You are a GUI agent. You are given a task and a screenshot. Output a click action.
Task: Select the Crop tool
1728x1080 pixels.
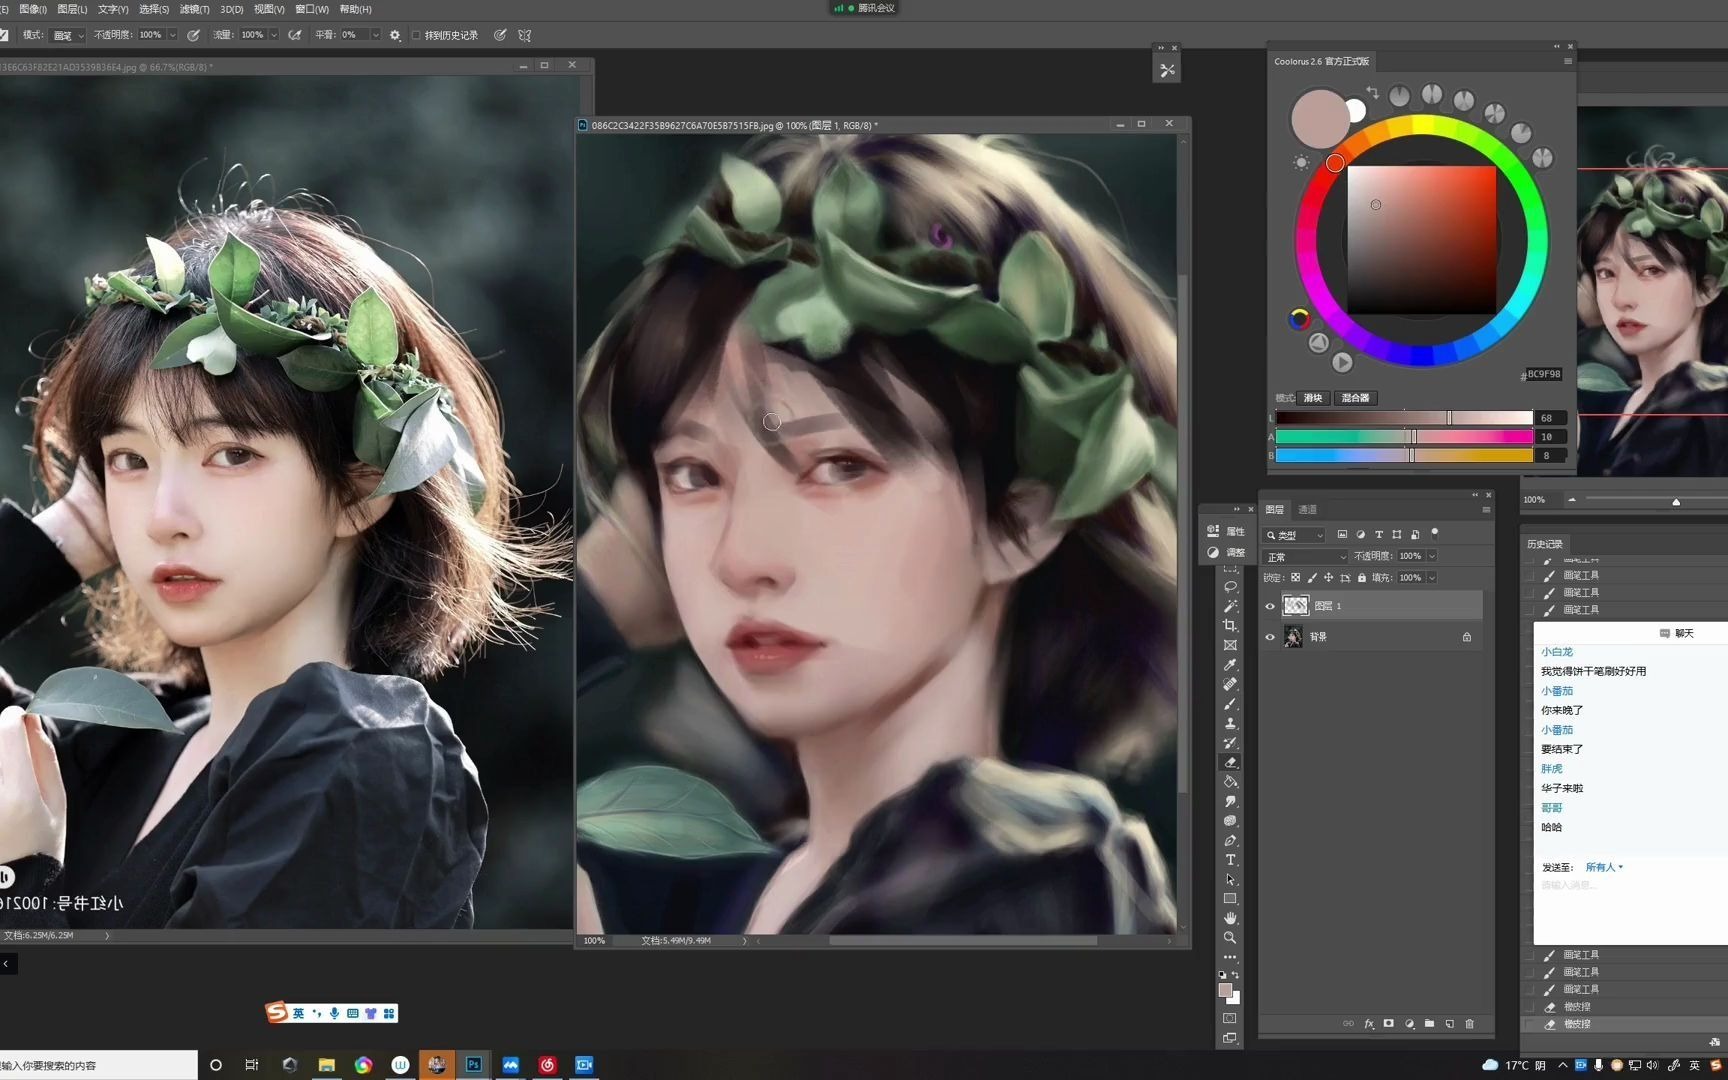coord(1230,626)
